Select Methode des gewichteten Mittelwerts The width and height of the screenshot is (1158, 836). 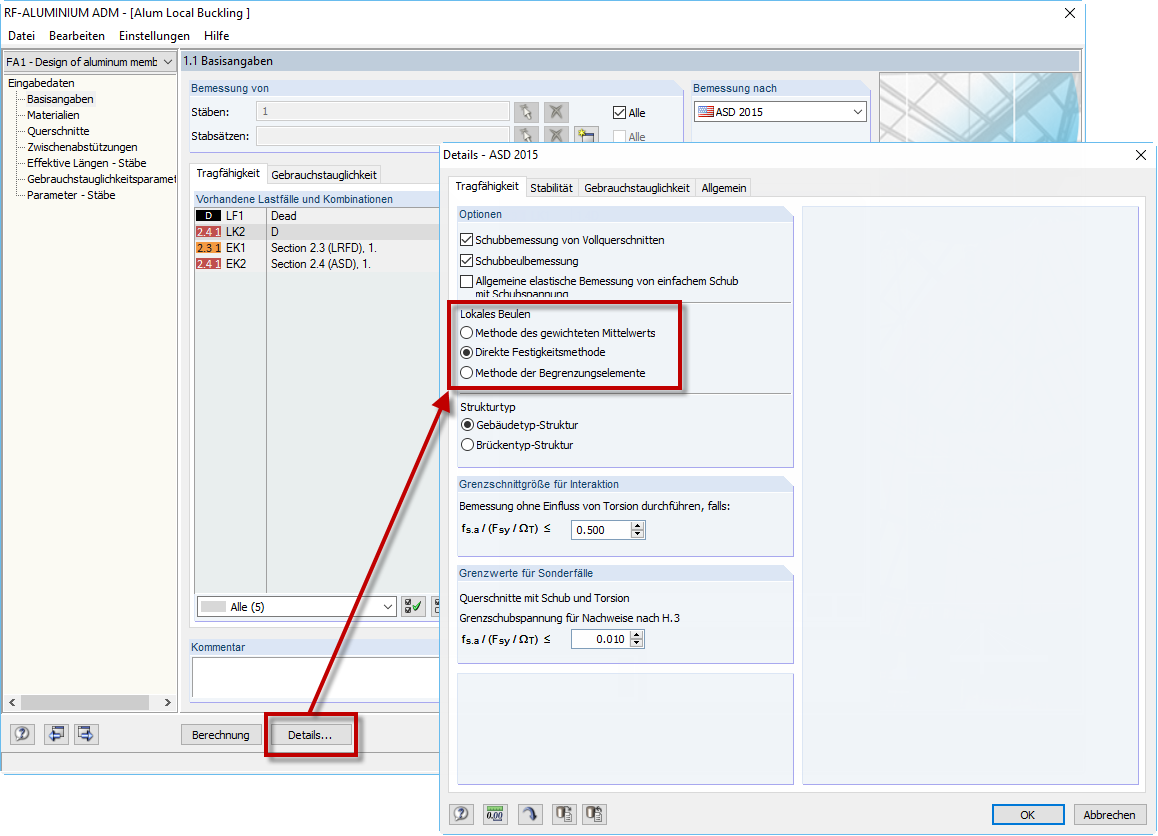coord(466,333)
